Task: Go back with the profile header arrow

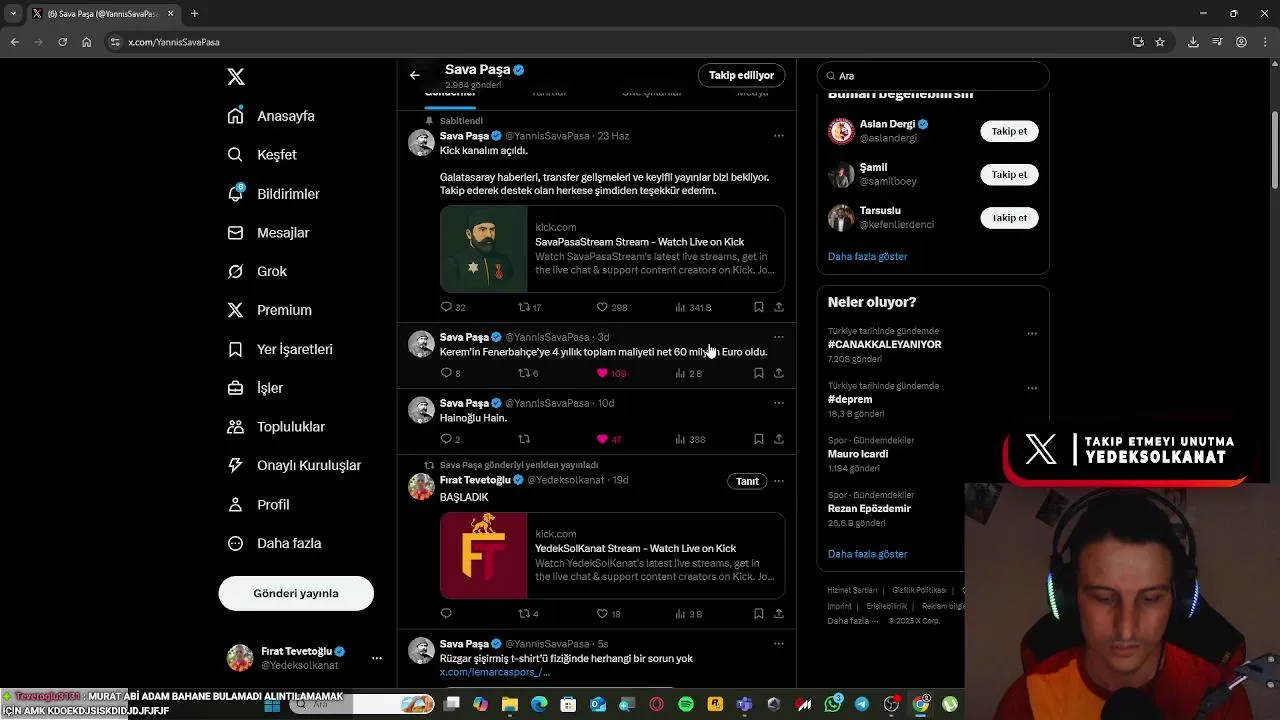Action: (415, 75)
